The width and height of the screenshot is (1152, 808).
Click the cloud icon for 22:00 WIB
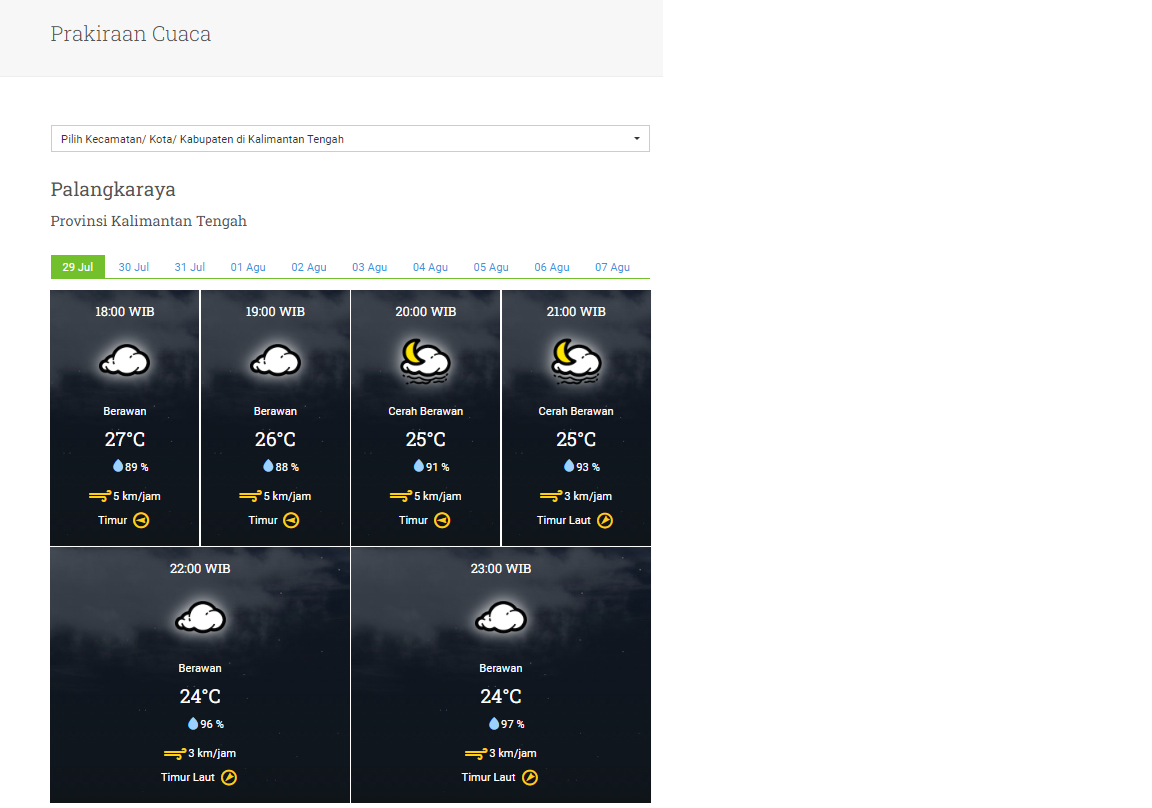pyautogui.click(x=201, y=618)
